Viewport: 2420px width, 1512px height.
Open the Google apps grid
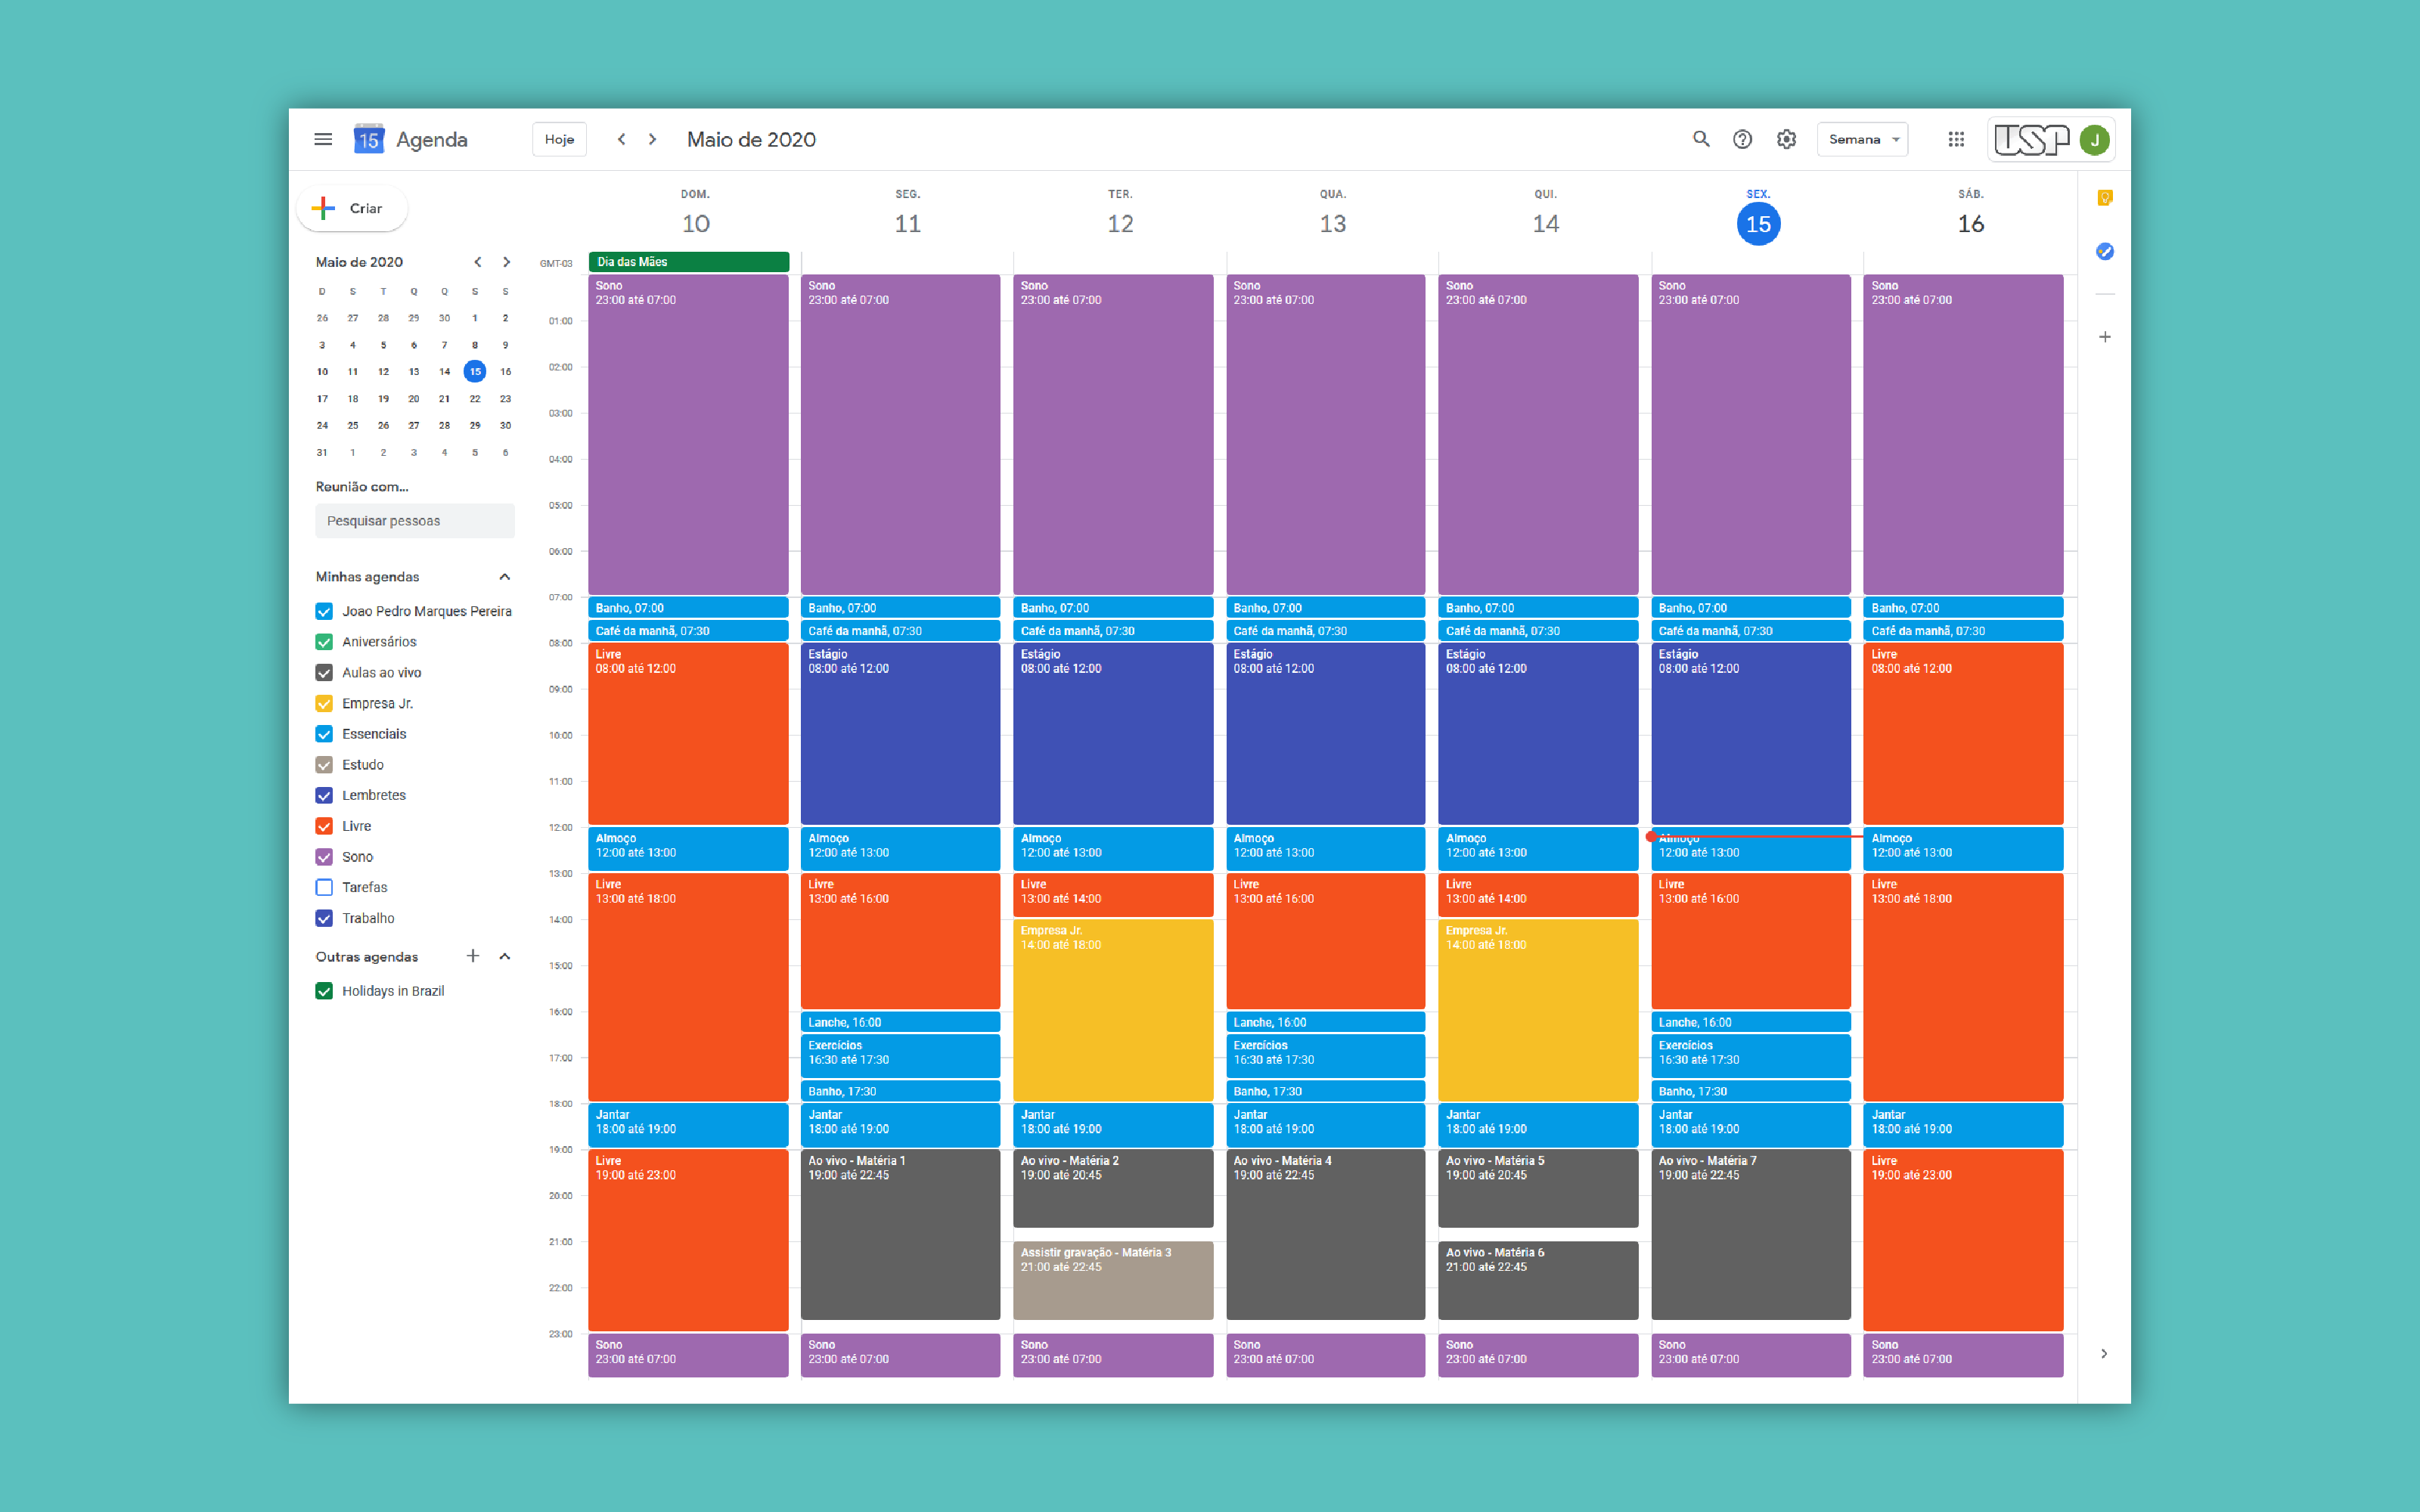[1956, 139]
